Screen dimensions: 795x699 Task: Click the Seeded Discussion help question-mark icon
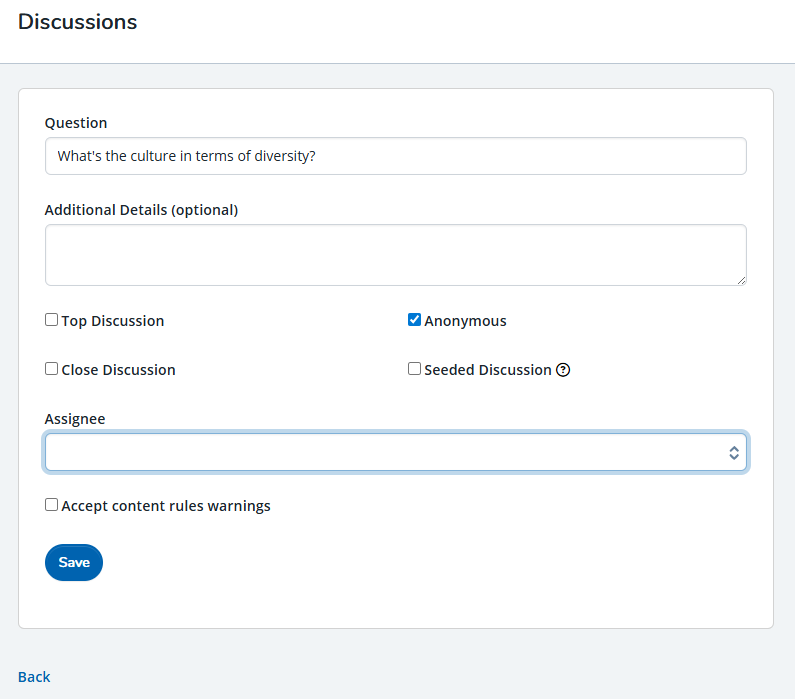(563, 370)
